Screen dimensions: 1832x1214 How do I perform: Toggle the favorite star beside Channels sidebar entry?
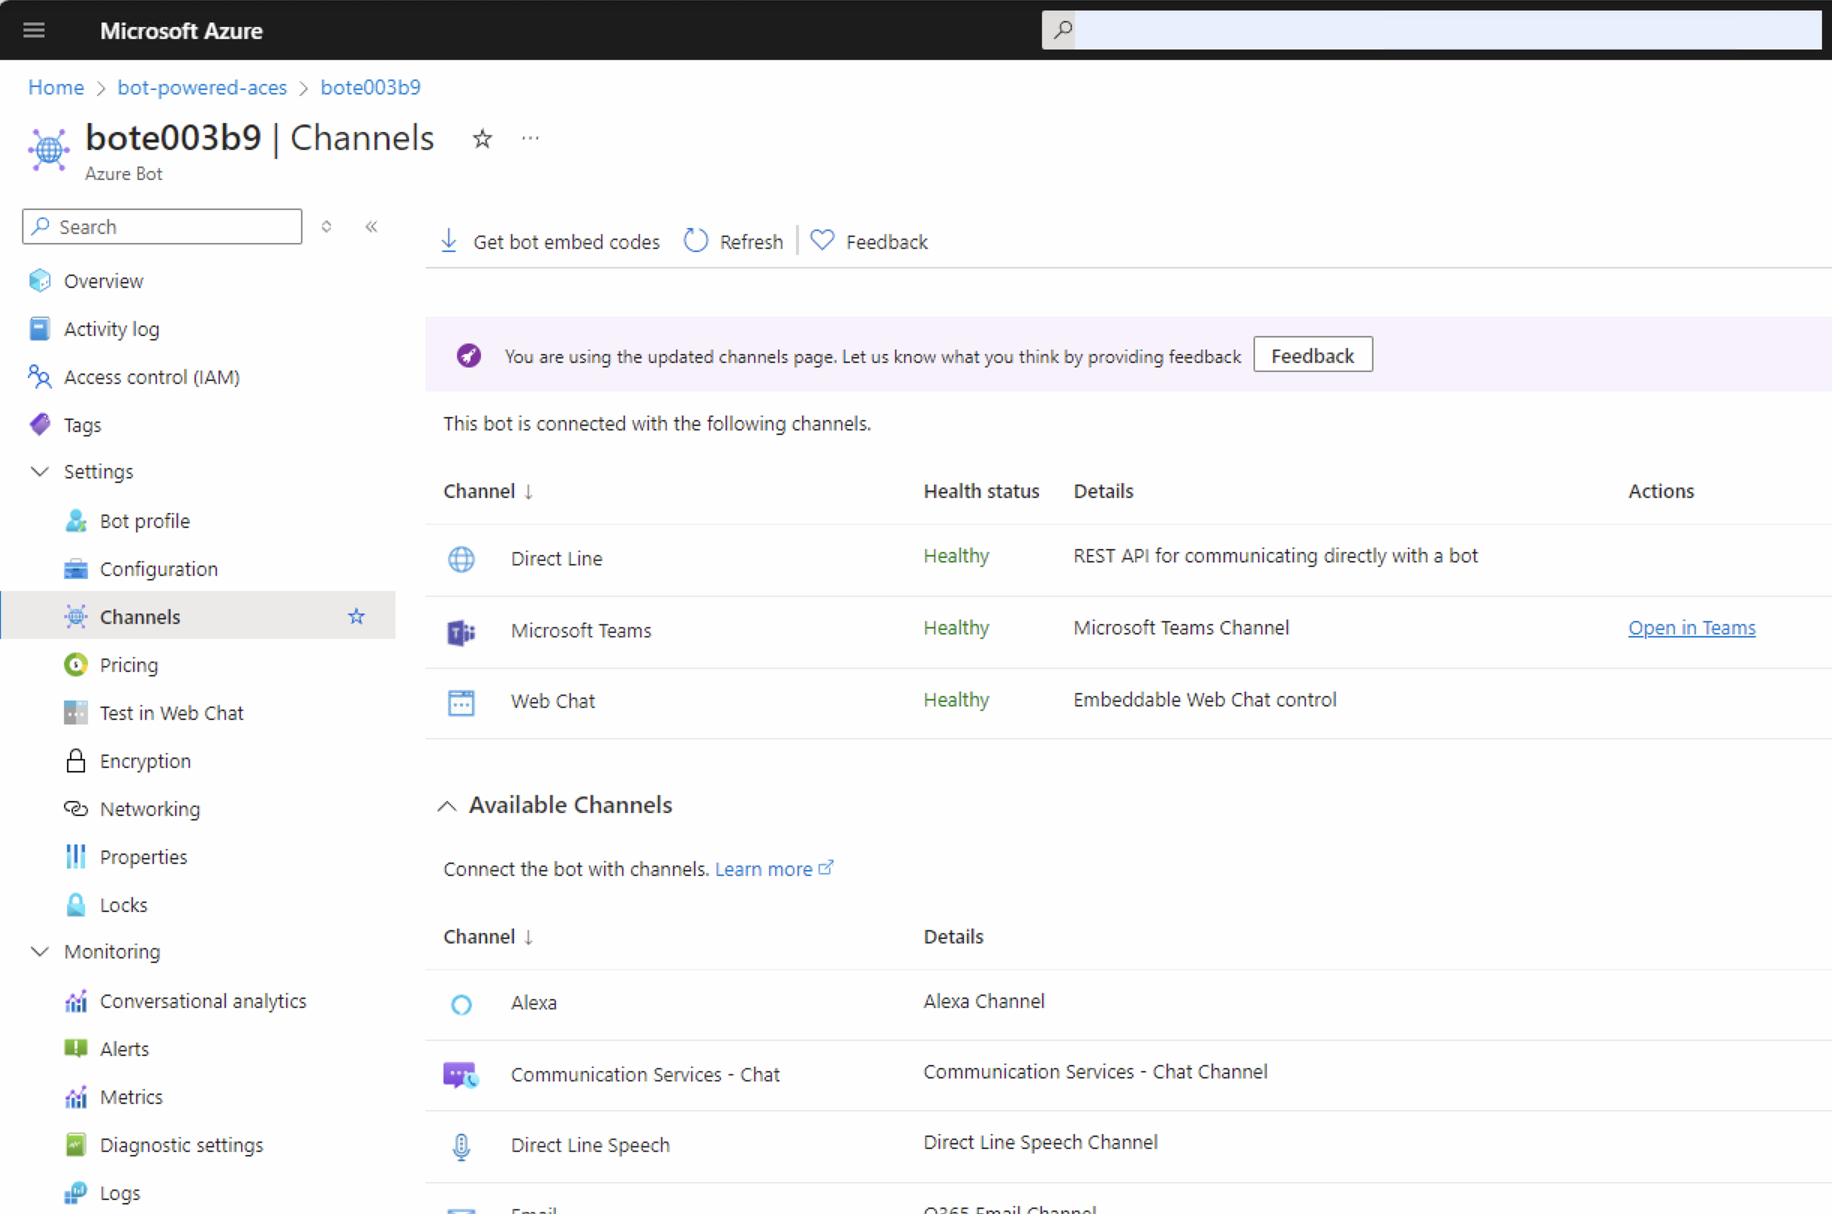tap(356, 617)
